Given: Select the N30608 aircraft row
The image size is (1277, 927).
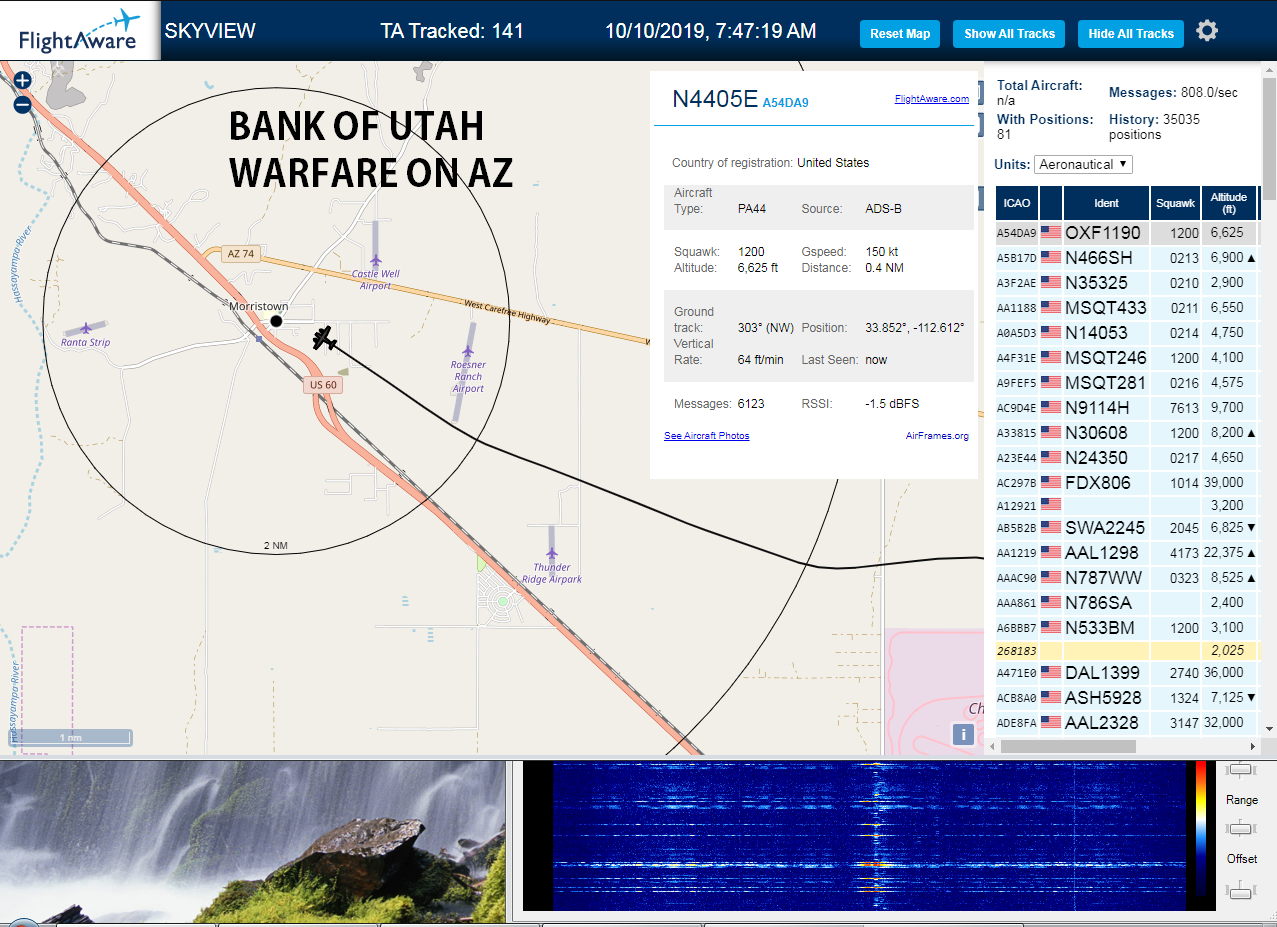Looking at the screenshot, I should tap(1126, 432).
